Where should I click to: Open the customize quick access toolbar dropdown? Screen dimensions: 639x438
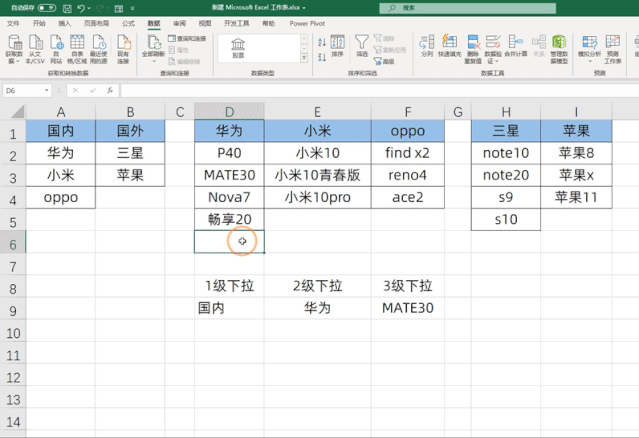pyautogui.click(x=132, y=8)
